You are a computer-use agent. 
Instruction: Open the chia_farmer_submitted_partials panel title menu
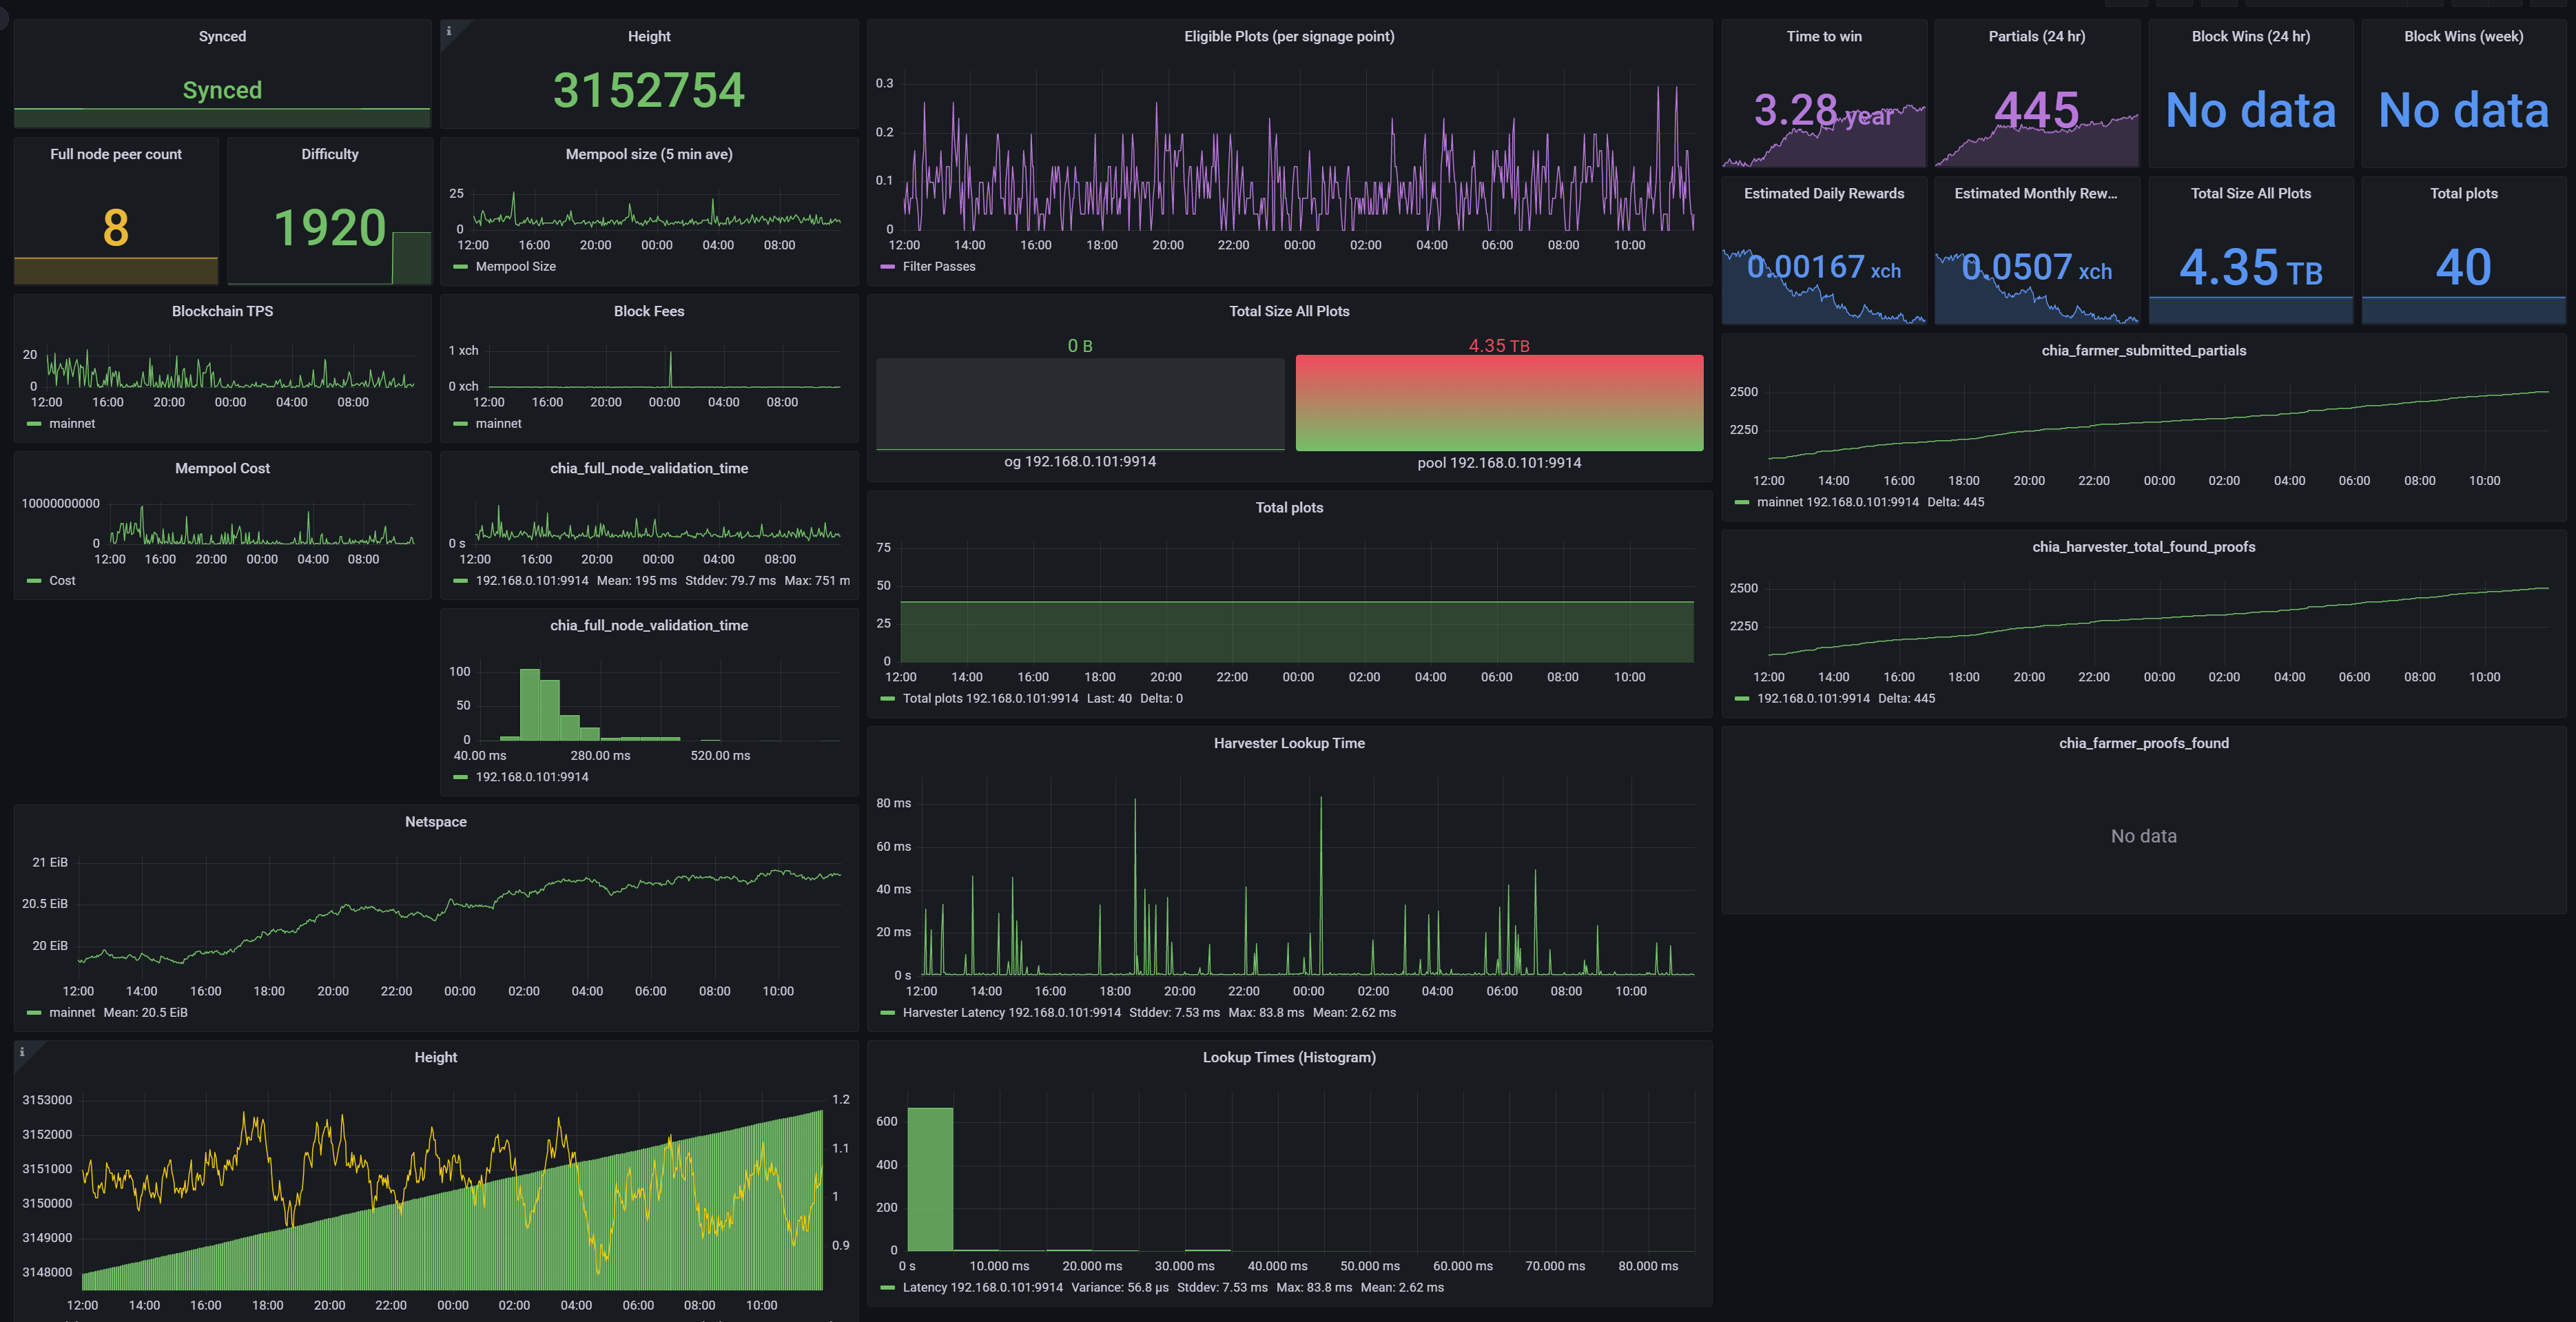click(x=2143, y=350)
